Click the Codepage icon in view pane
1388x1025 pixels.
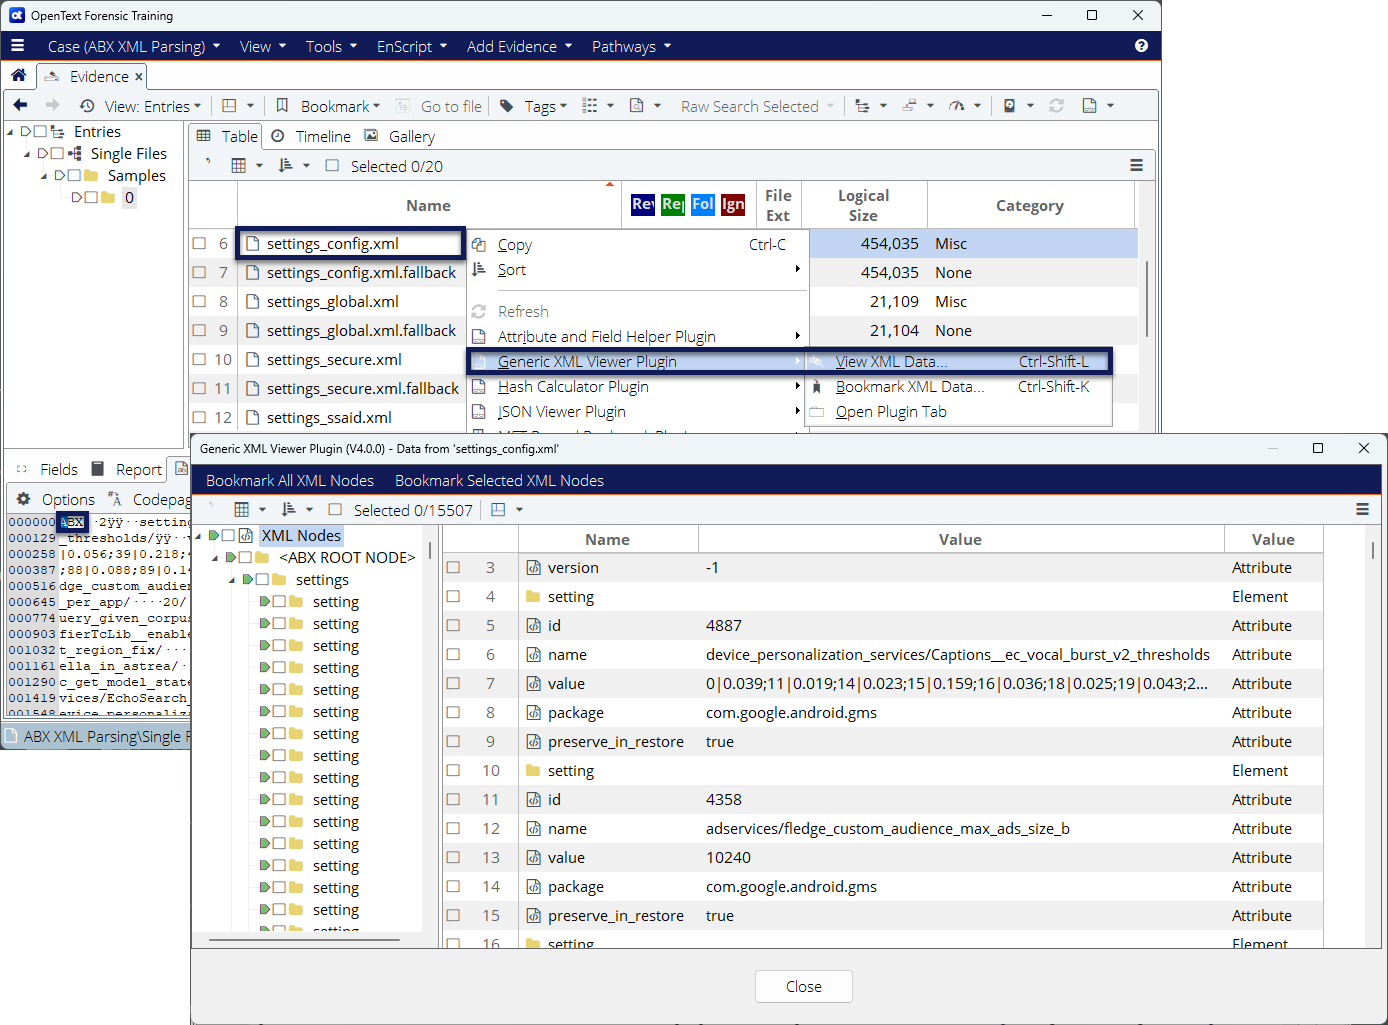116,499
